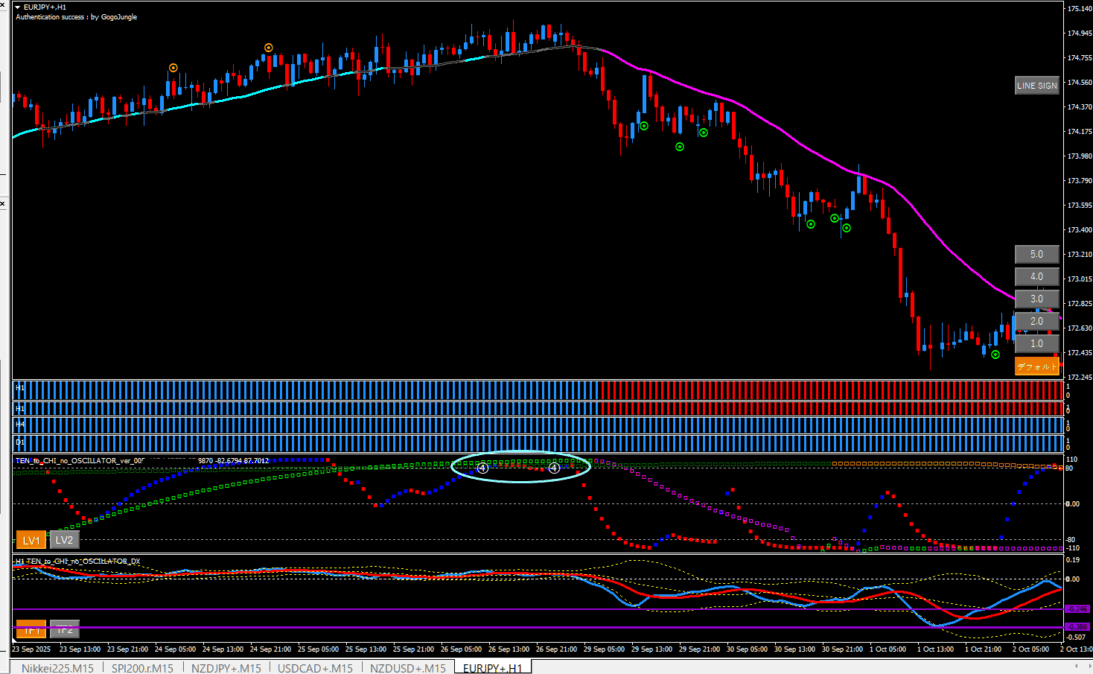
Task: Toggle the LINE SIGN button
Action: click(x=1036, y=86)
